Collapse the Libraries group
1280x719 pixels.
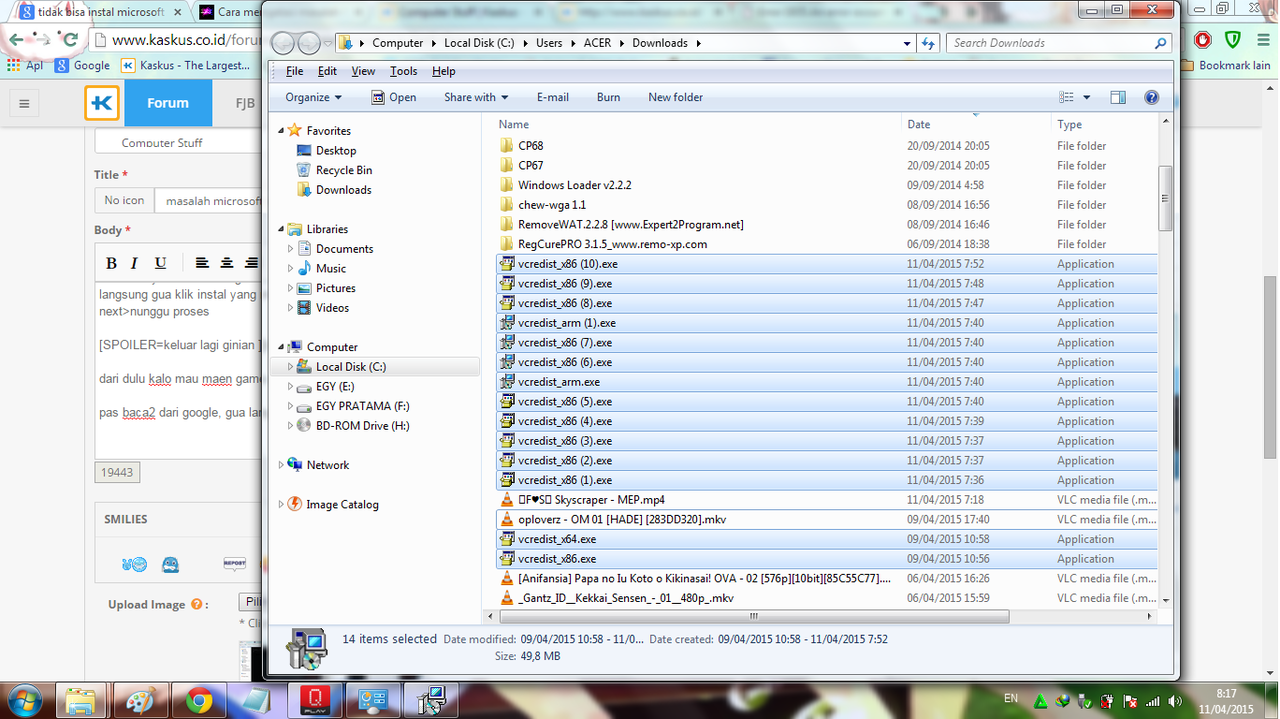click(x=281, y=229)
